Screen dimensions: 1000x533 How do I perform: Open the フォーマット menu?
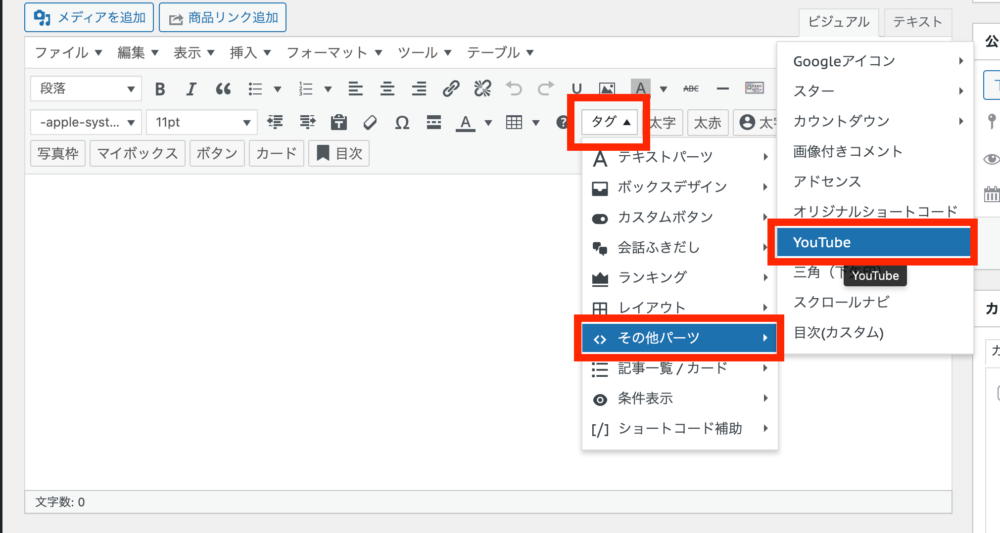coord(334,52)
